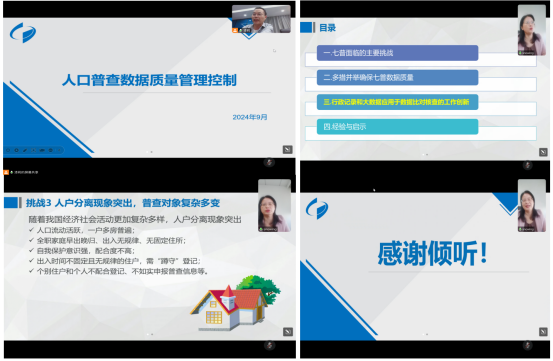This screenshot has height=361, width=553.
Task: Click fullscreen icon on the 挑战3 slide panel
Action: pyautogui.click(x=288, y=332)
